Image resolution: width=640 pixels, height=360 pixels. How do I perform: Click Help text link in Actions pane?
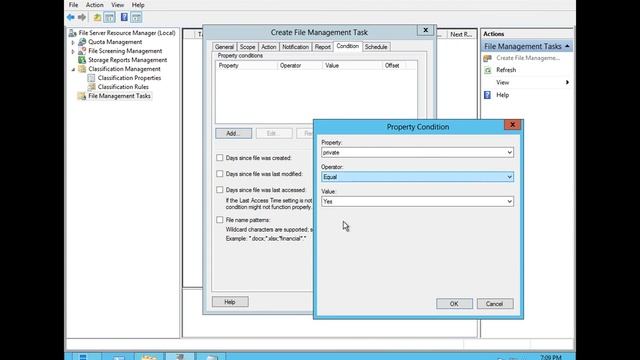pyautogui.click(x=502, y=95)
